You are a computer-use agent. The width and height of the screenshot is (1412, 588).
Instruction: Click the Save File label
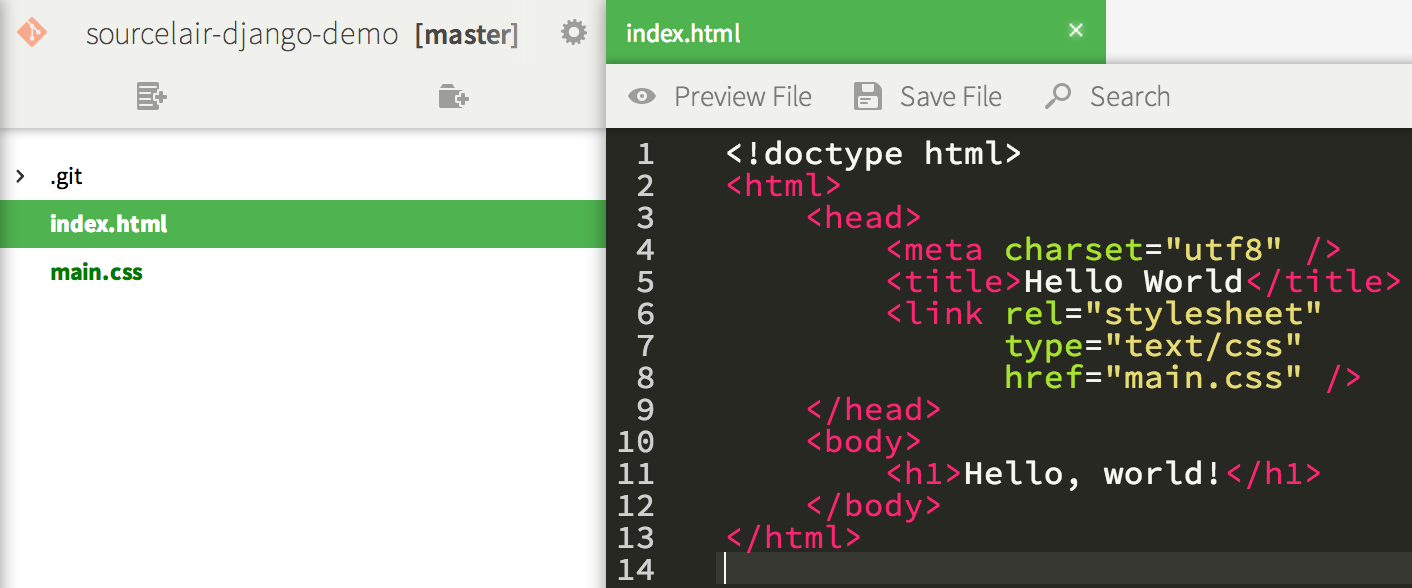[951, 97]
